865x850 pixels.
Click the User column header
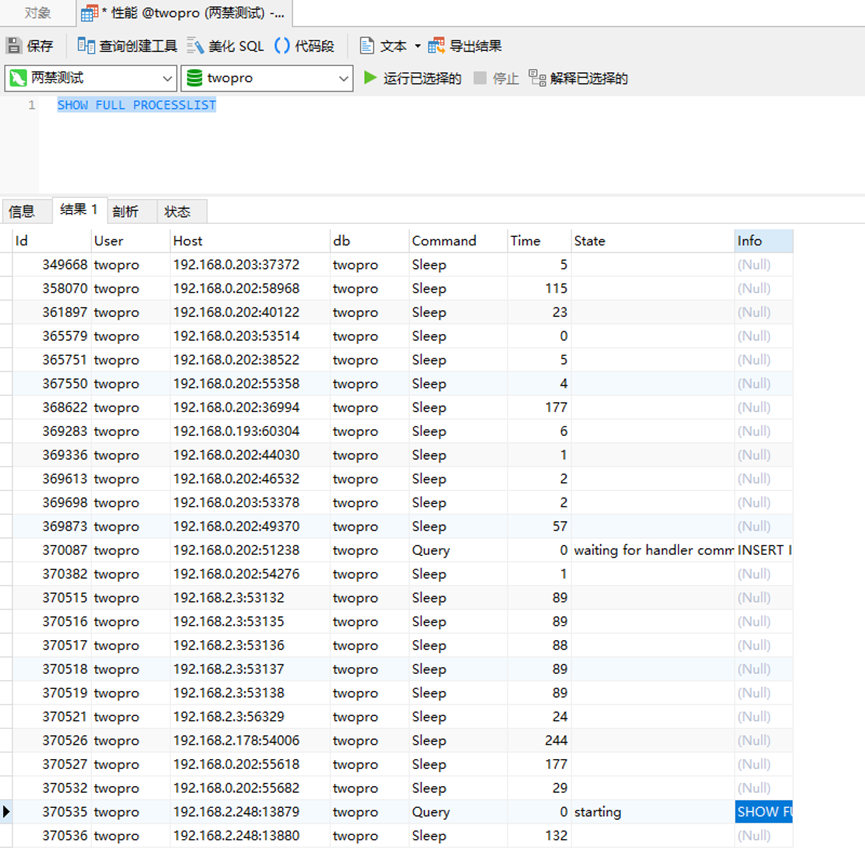point(131,241)
